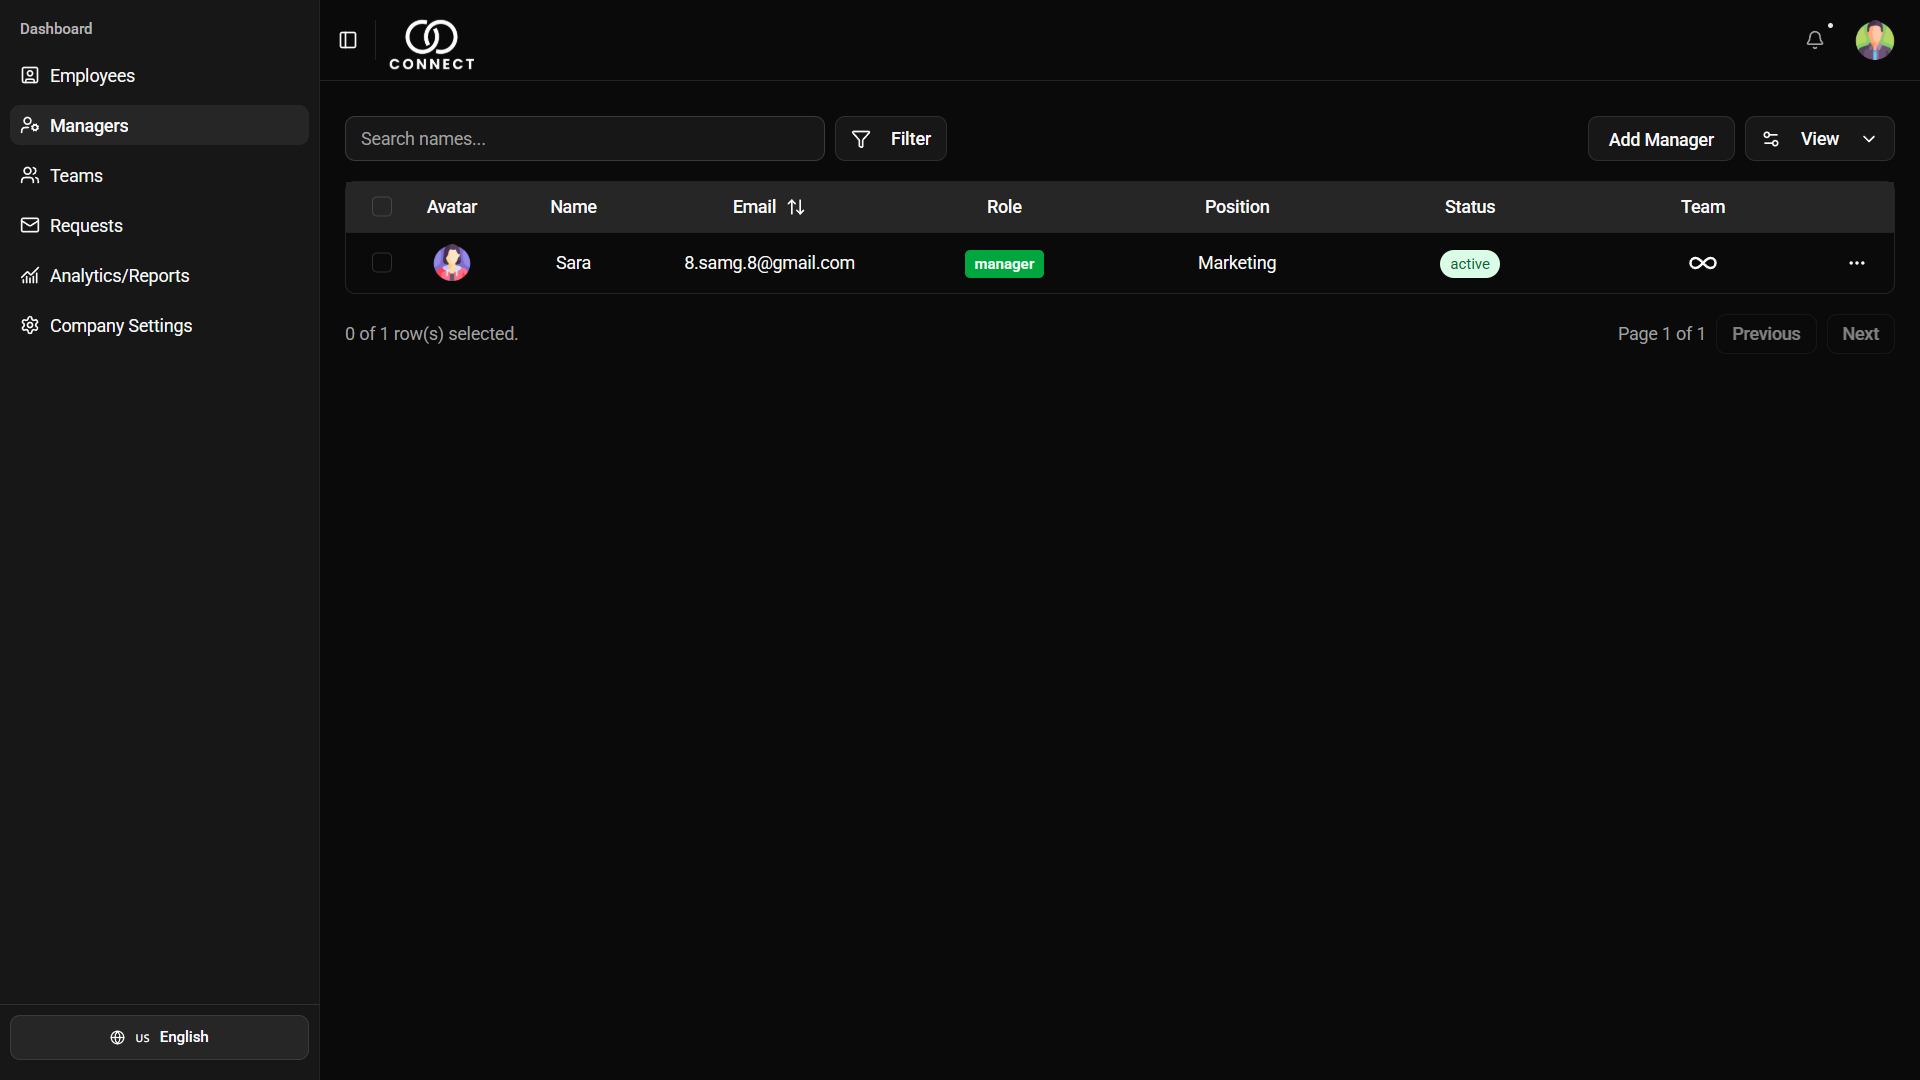This screenshot has height=1080, width=1920.
Task: Click the Next page button
Action: tap(1859, 334)
